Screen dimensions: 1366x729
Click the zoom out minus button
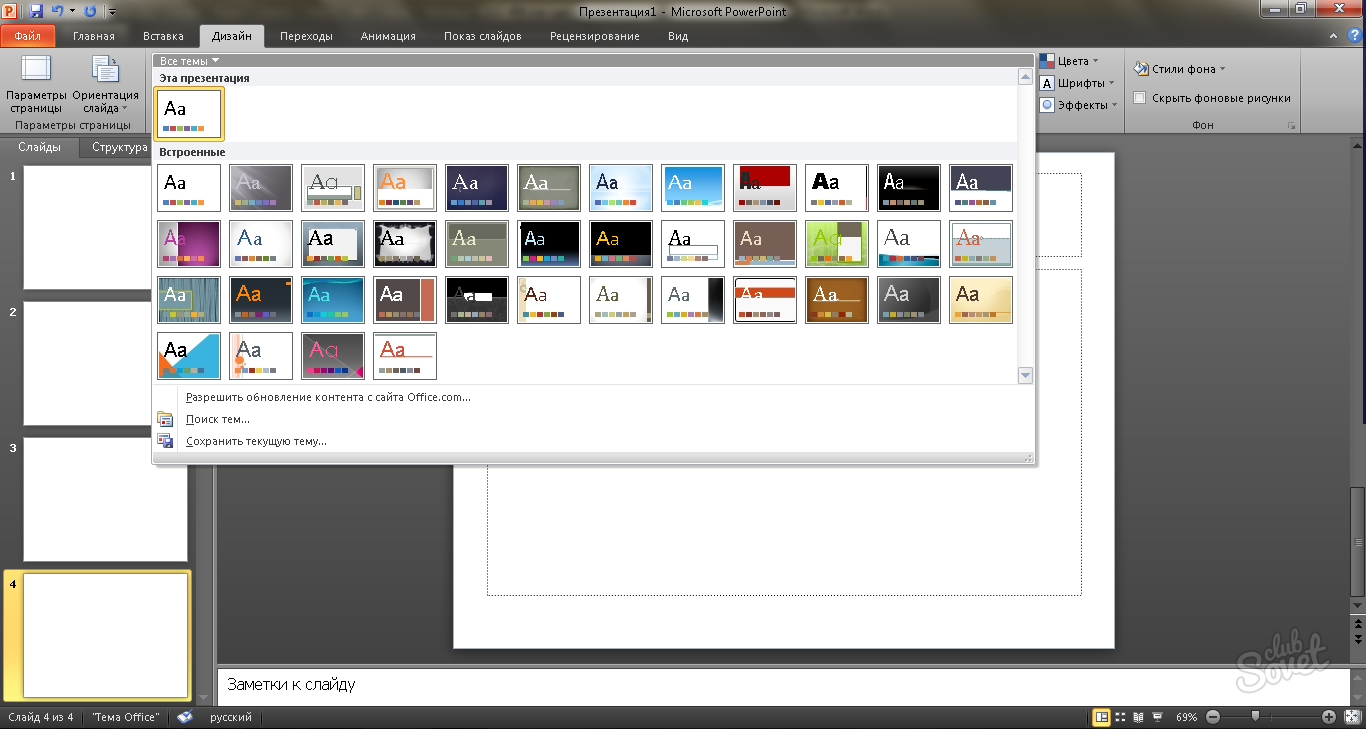point(1213,717)
